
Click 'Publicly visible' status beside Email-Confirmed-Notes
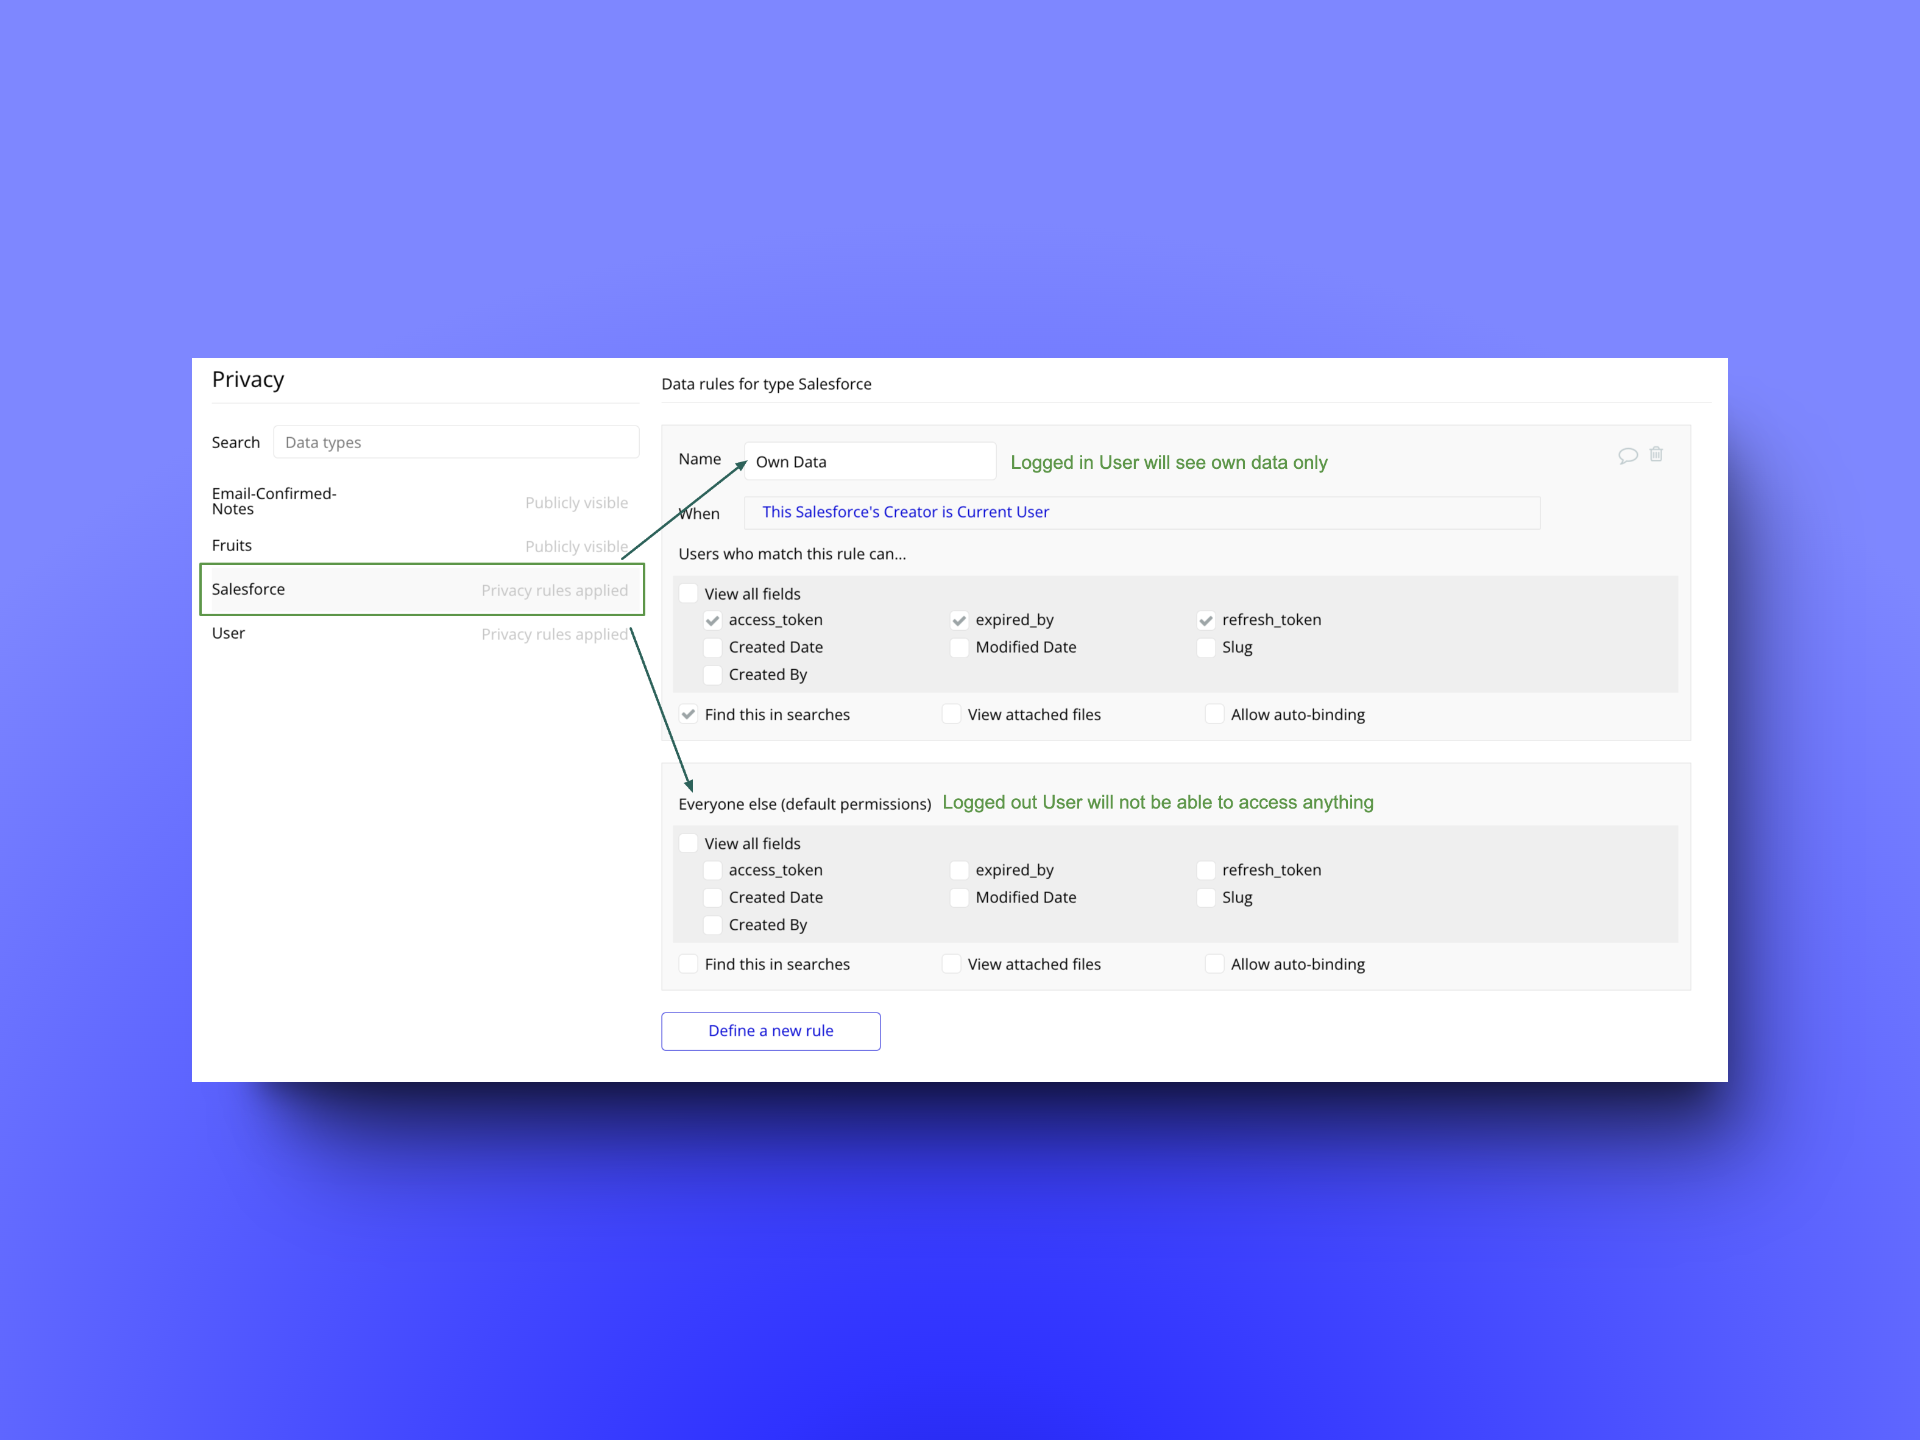577,502
